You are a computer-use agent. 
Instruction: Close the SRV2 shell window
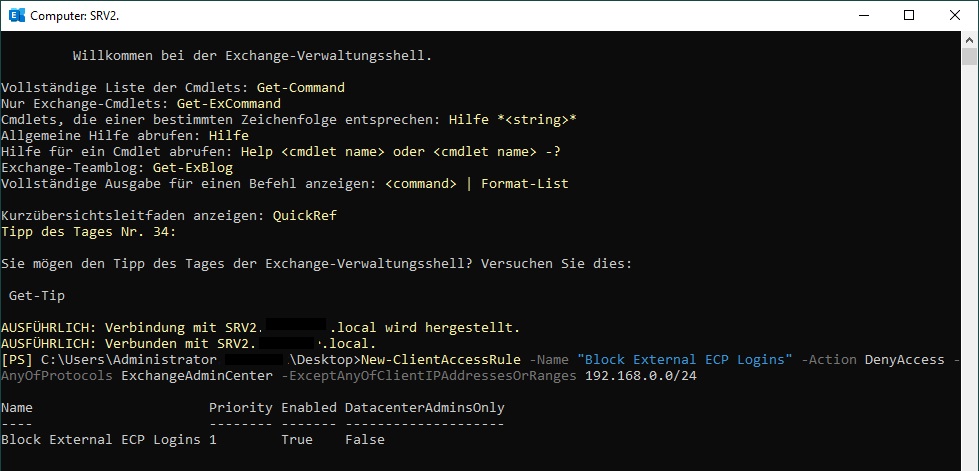[x=955, y=16]
